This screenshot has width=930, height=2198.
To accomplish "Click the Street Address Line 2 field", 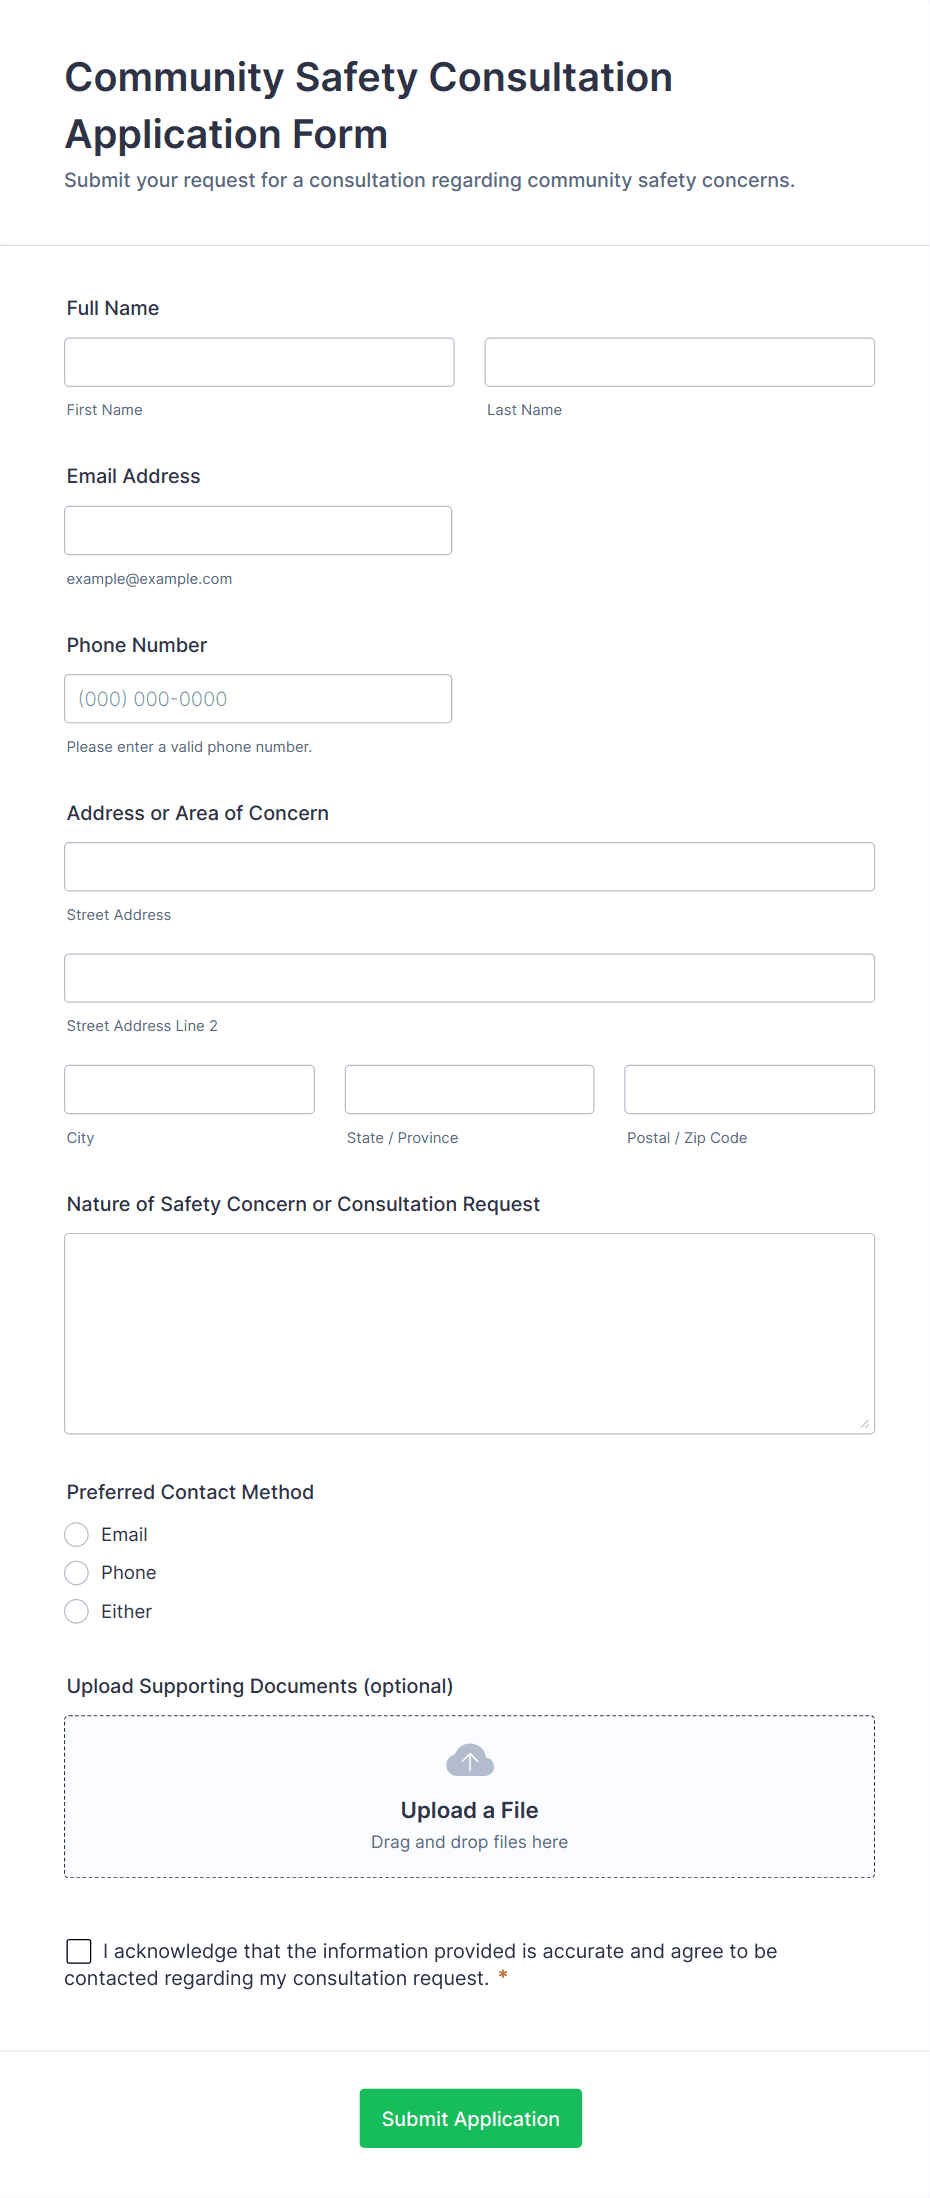I will [x=470, y=978].
